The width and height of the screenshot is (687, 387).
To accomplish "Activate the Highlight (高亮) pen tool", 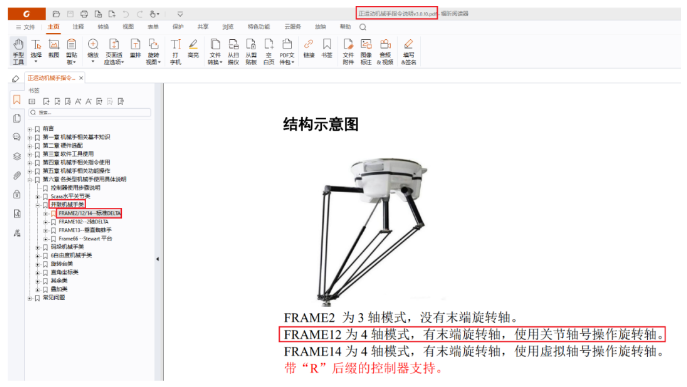I will [193, 48].
